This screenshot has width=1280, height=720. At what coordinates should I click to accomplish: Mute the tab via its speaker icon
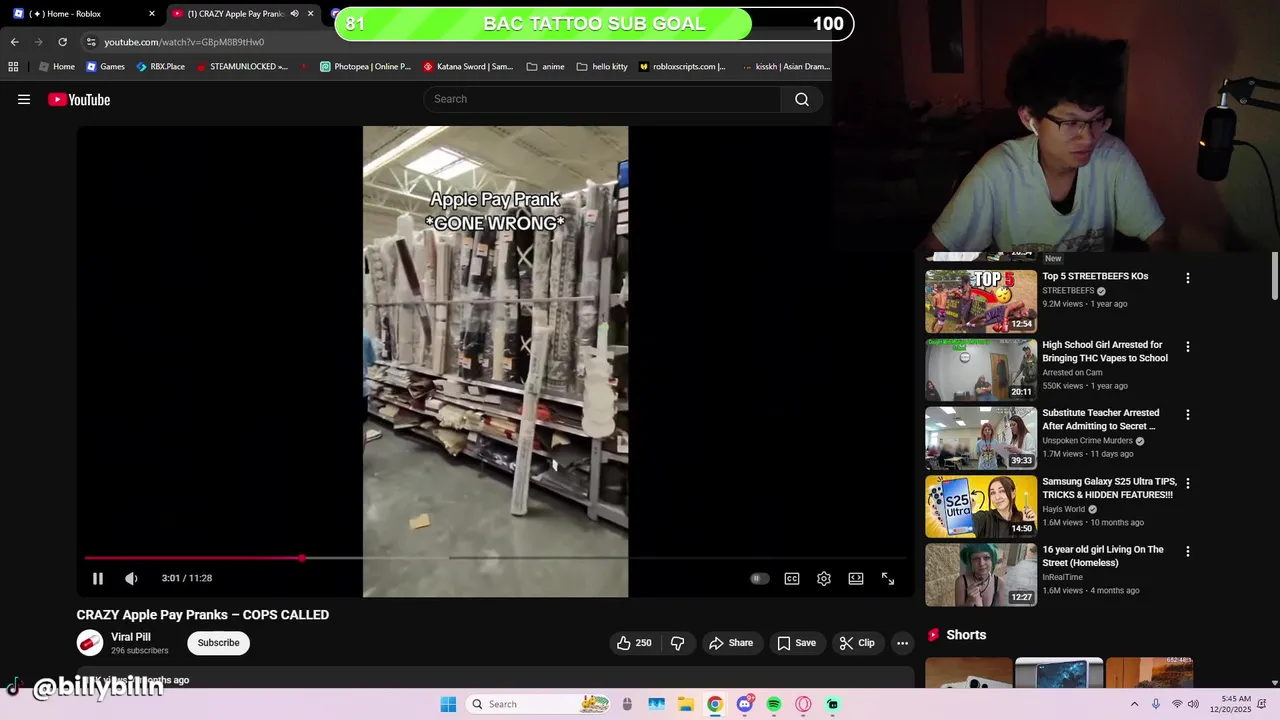pyautogui.click(x=294, y=14)
